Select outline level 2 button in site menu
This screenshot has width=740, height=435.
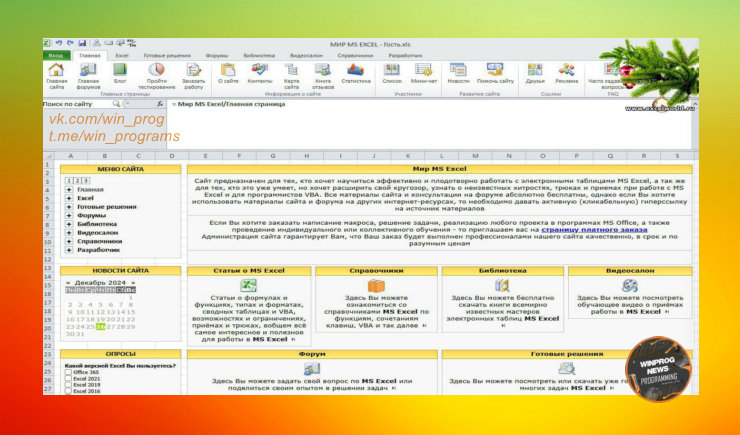tap(77, 181)
